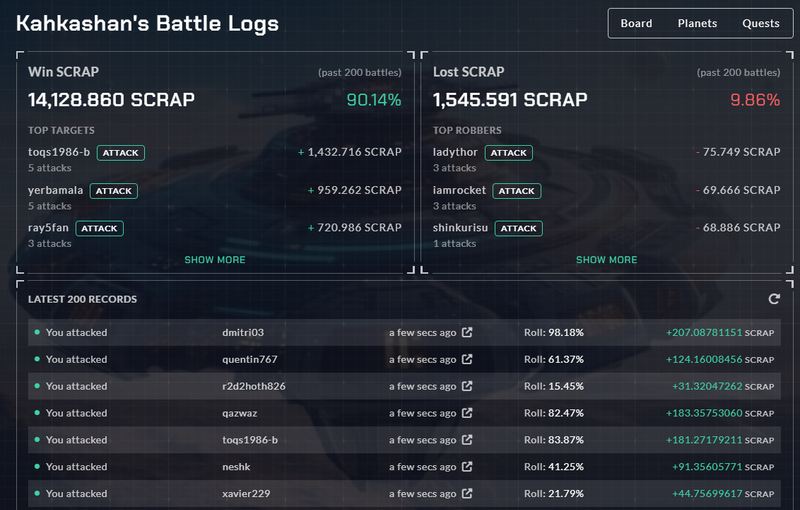800x510 pixels.
Task: Expand Top Targets with Show More
Action: [214, 260]
